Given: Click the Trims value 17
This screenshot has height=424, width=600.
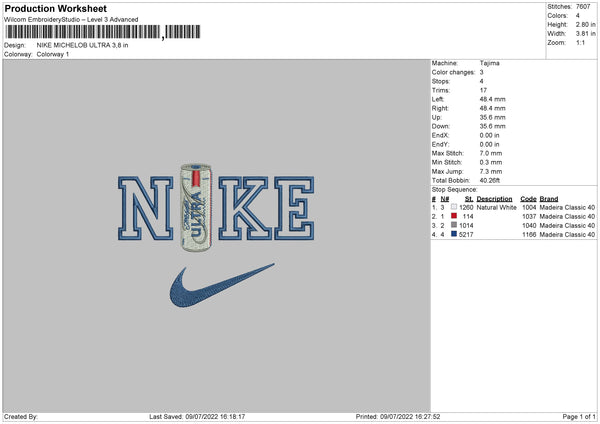Looking at the screenshot, I should coord(483,90).
